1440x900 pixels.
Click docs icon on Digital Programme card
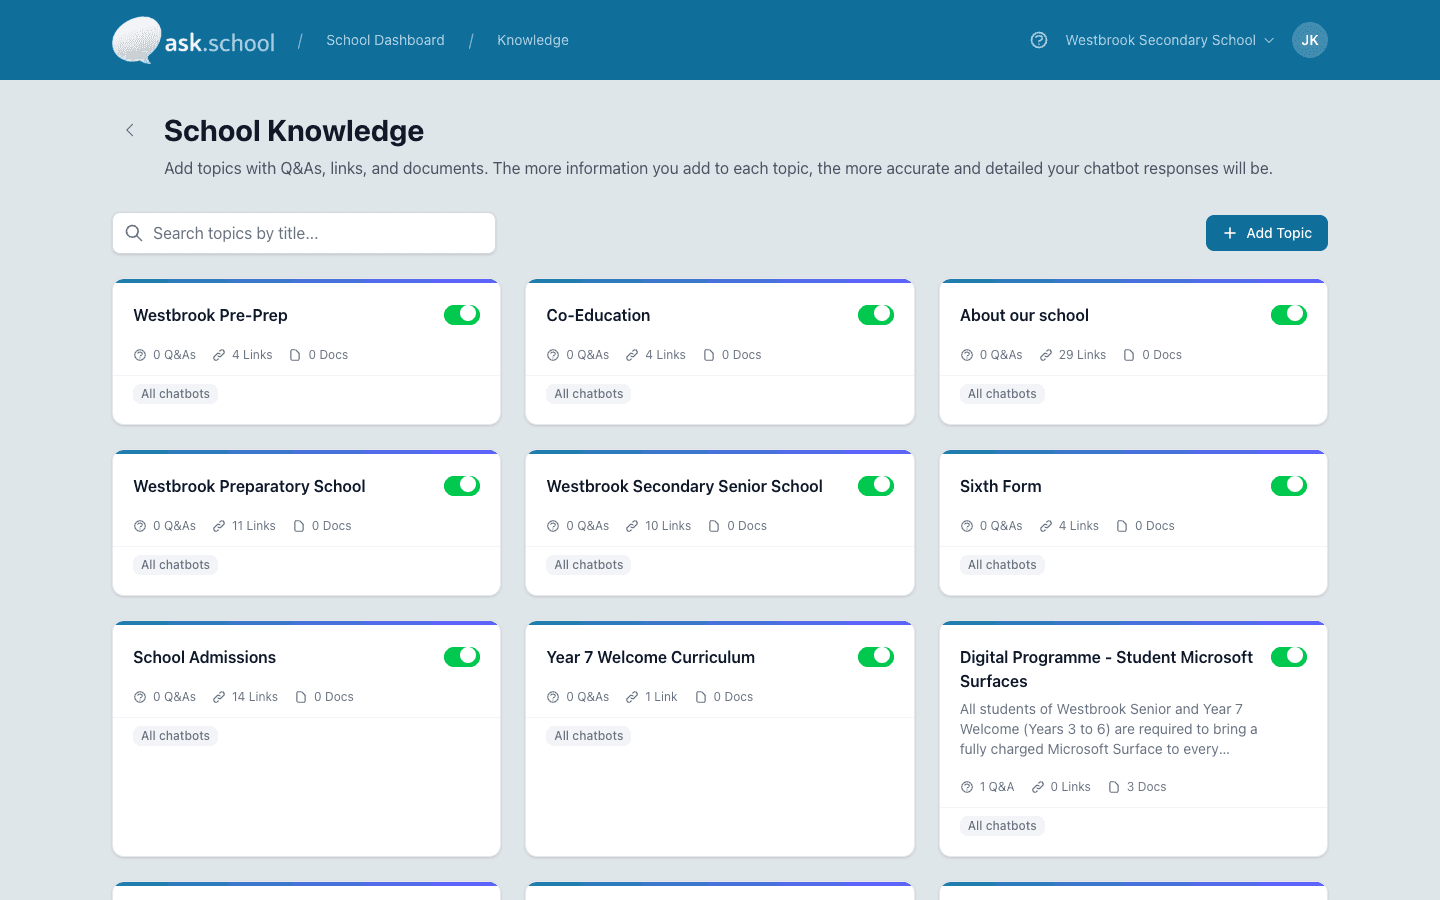coord(1114,787)
